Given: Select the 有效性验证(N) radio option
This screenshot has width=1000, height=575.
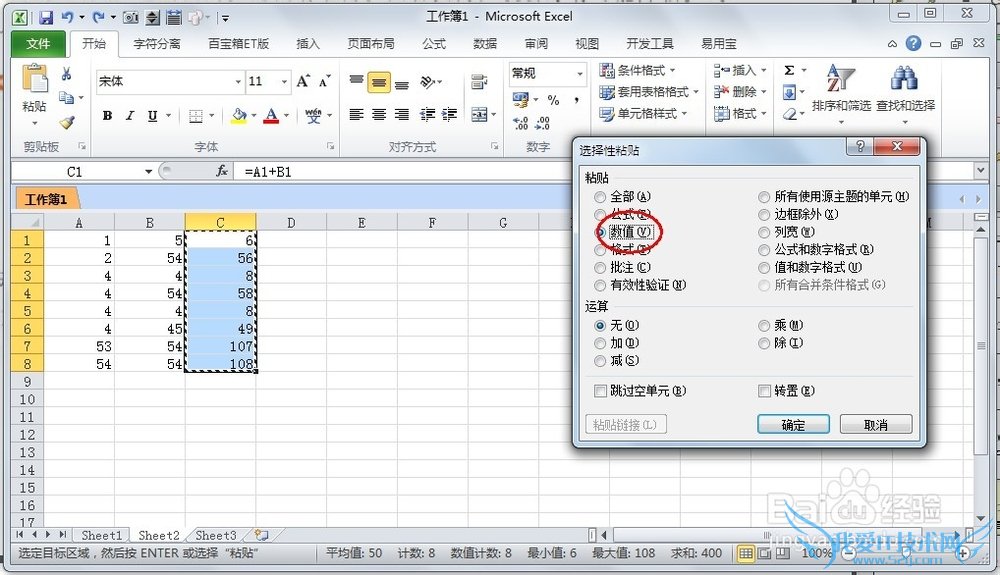Looking at the screenshot, I should tap(600, 286).
